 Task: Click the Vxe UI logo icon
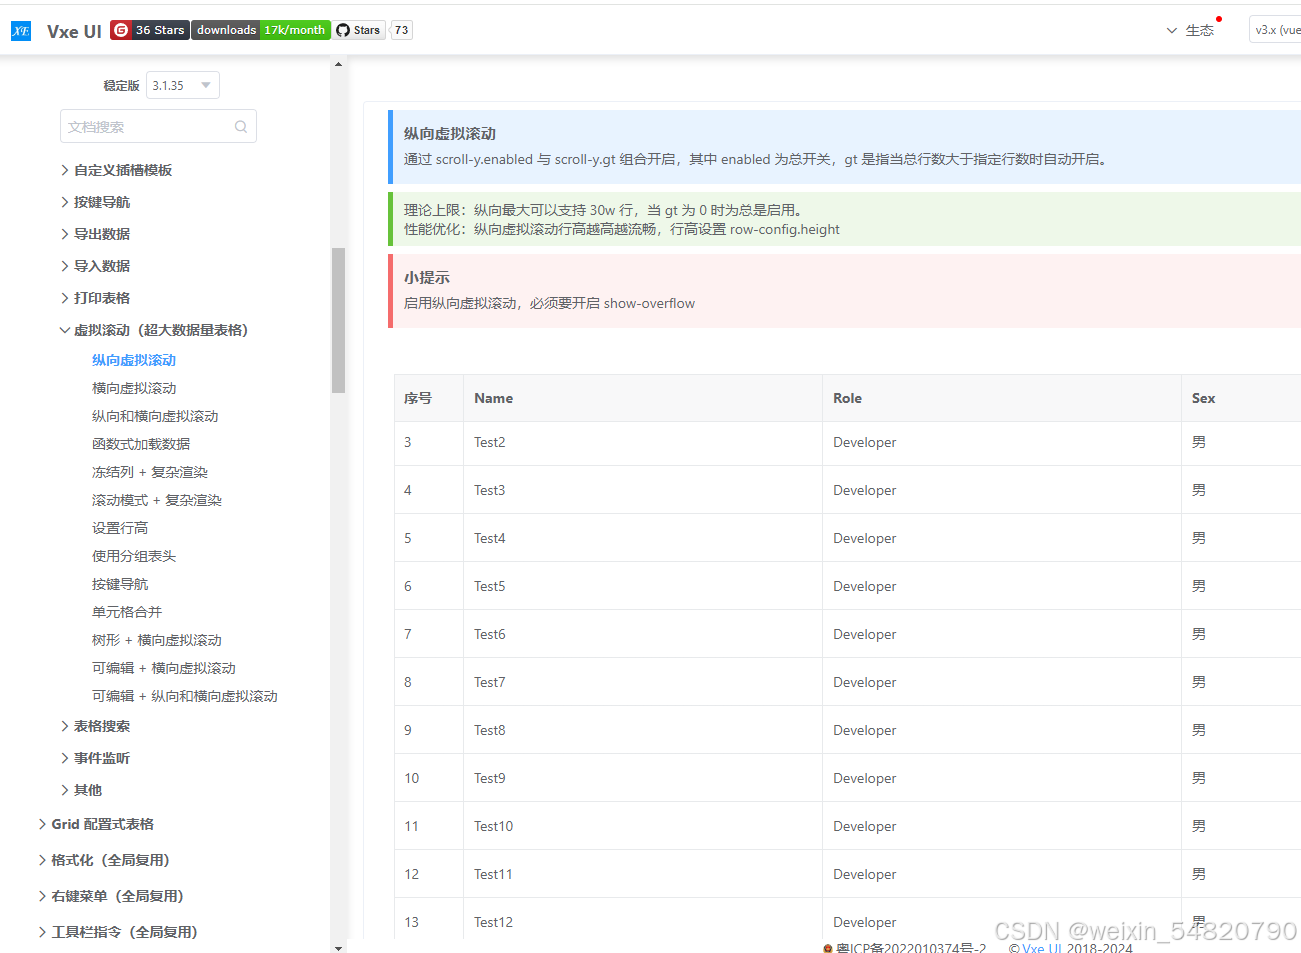[20, 30]
